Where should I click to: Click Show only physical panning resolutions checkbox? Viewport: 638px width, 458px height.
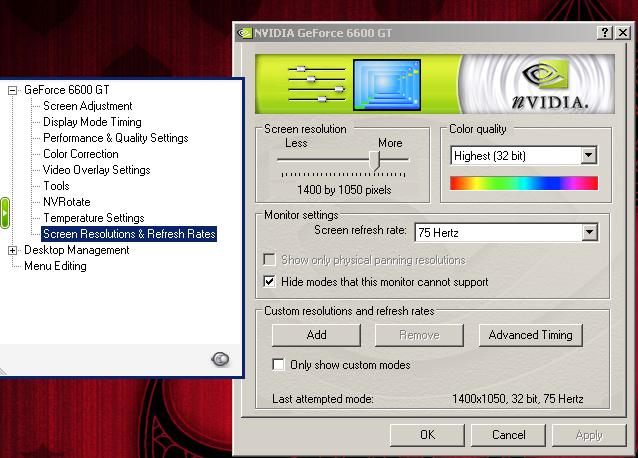point(269,260)
